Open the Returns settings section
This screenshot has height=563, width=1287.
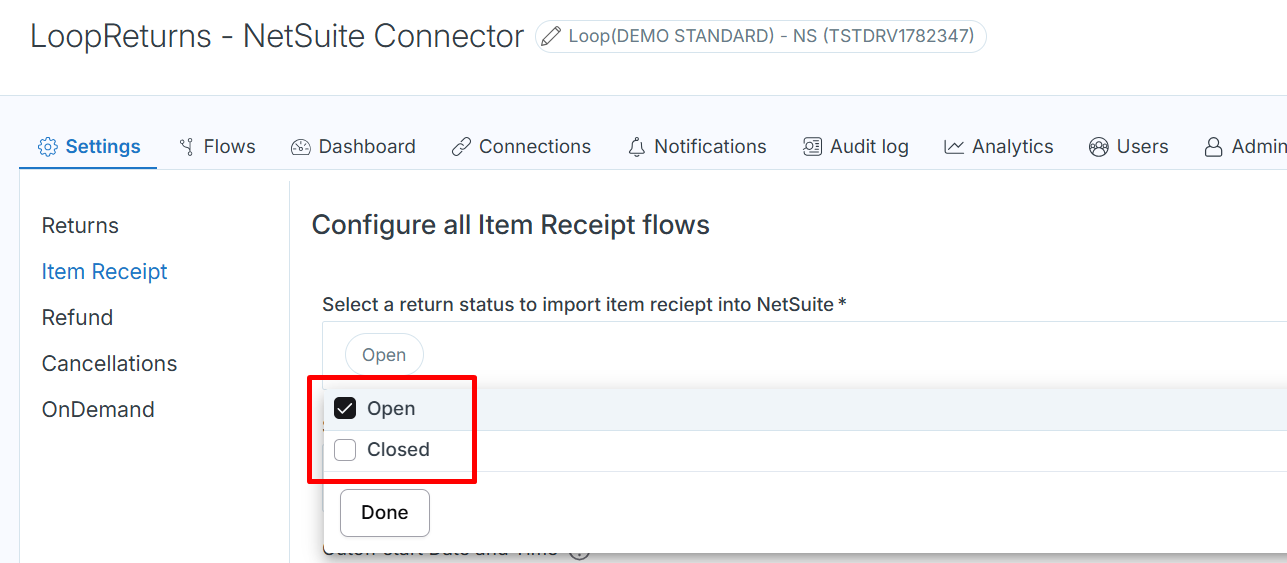(x=80, y=226)
